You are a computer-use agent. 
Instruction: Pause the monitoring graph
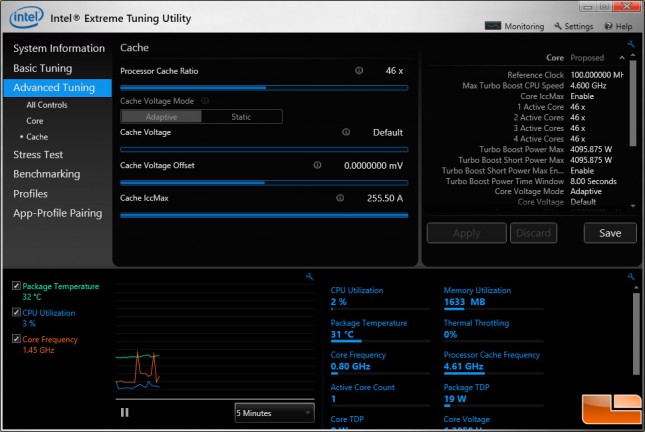point(125,412)
